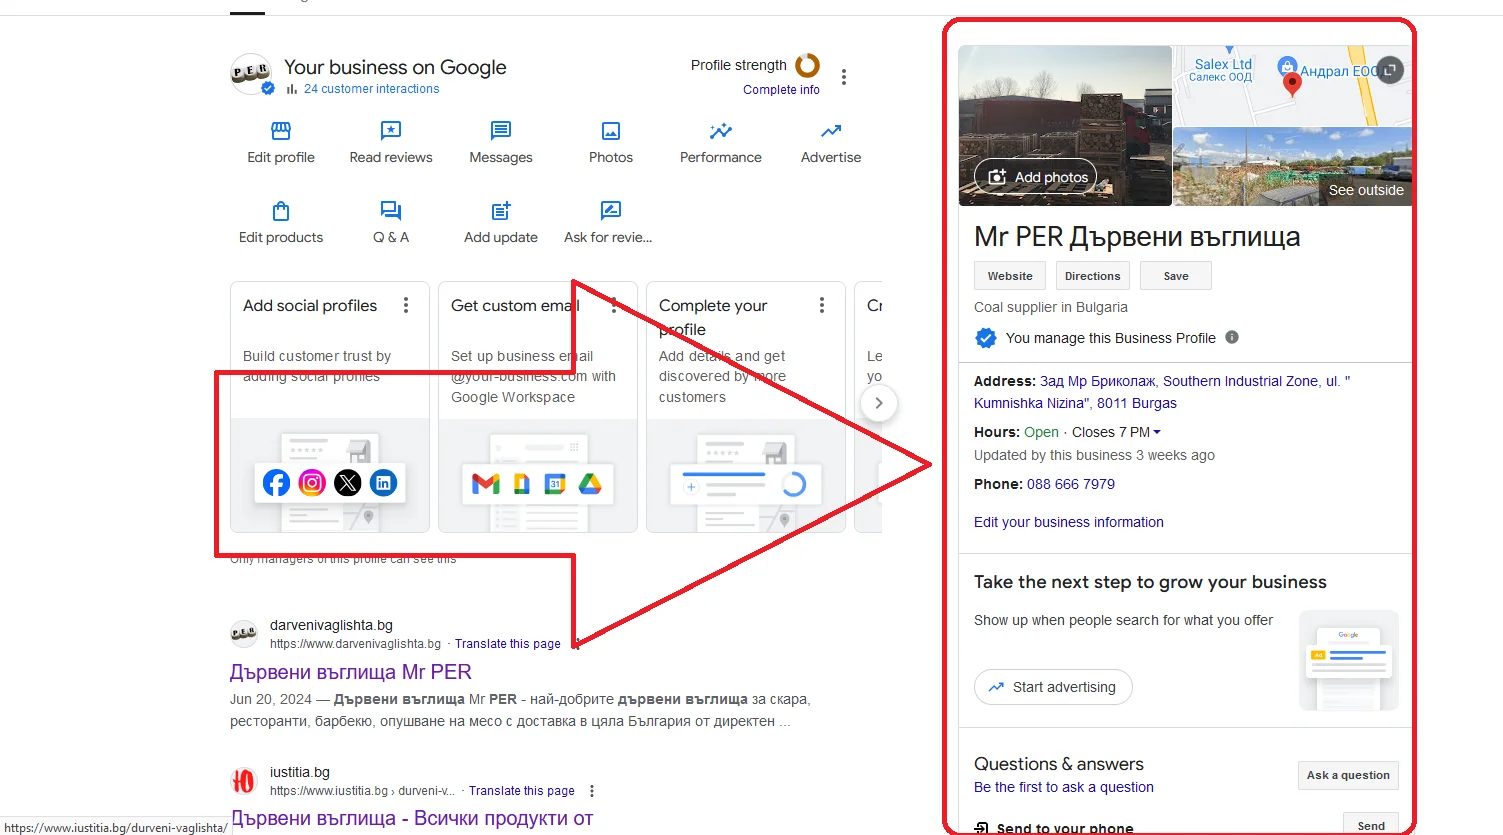Open the Performance icon
Screen dimensions: 1503x835
pos(720,131)
